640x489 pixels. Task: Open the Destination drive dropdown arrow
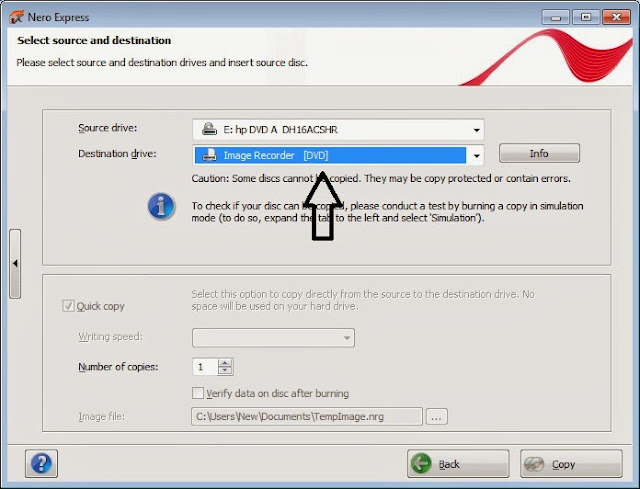point(476,156)
